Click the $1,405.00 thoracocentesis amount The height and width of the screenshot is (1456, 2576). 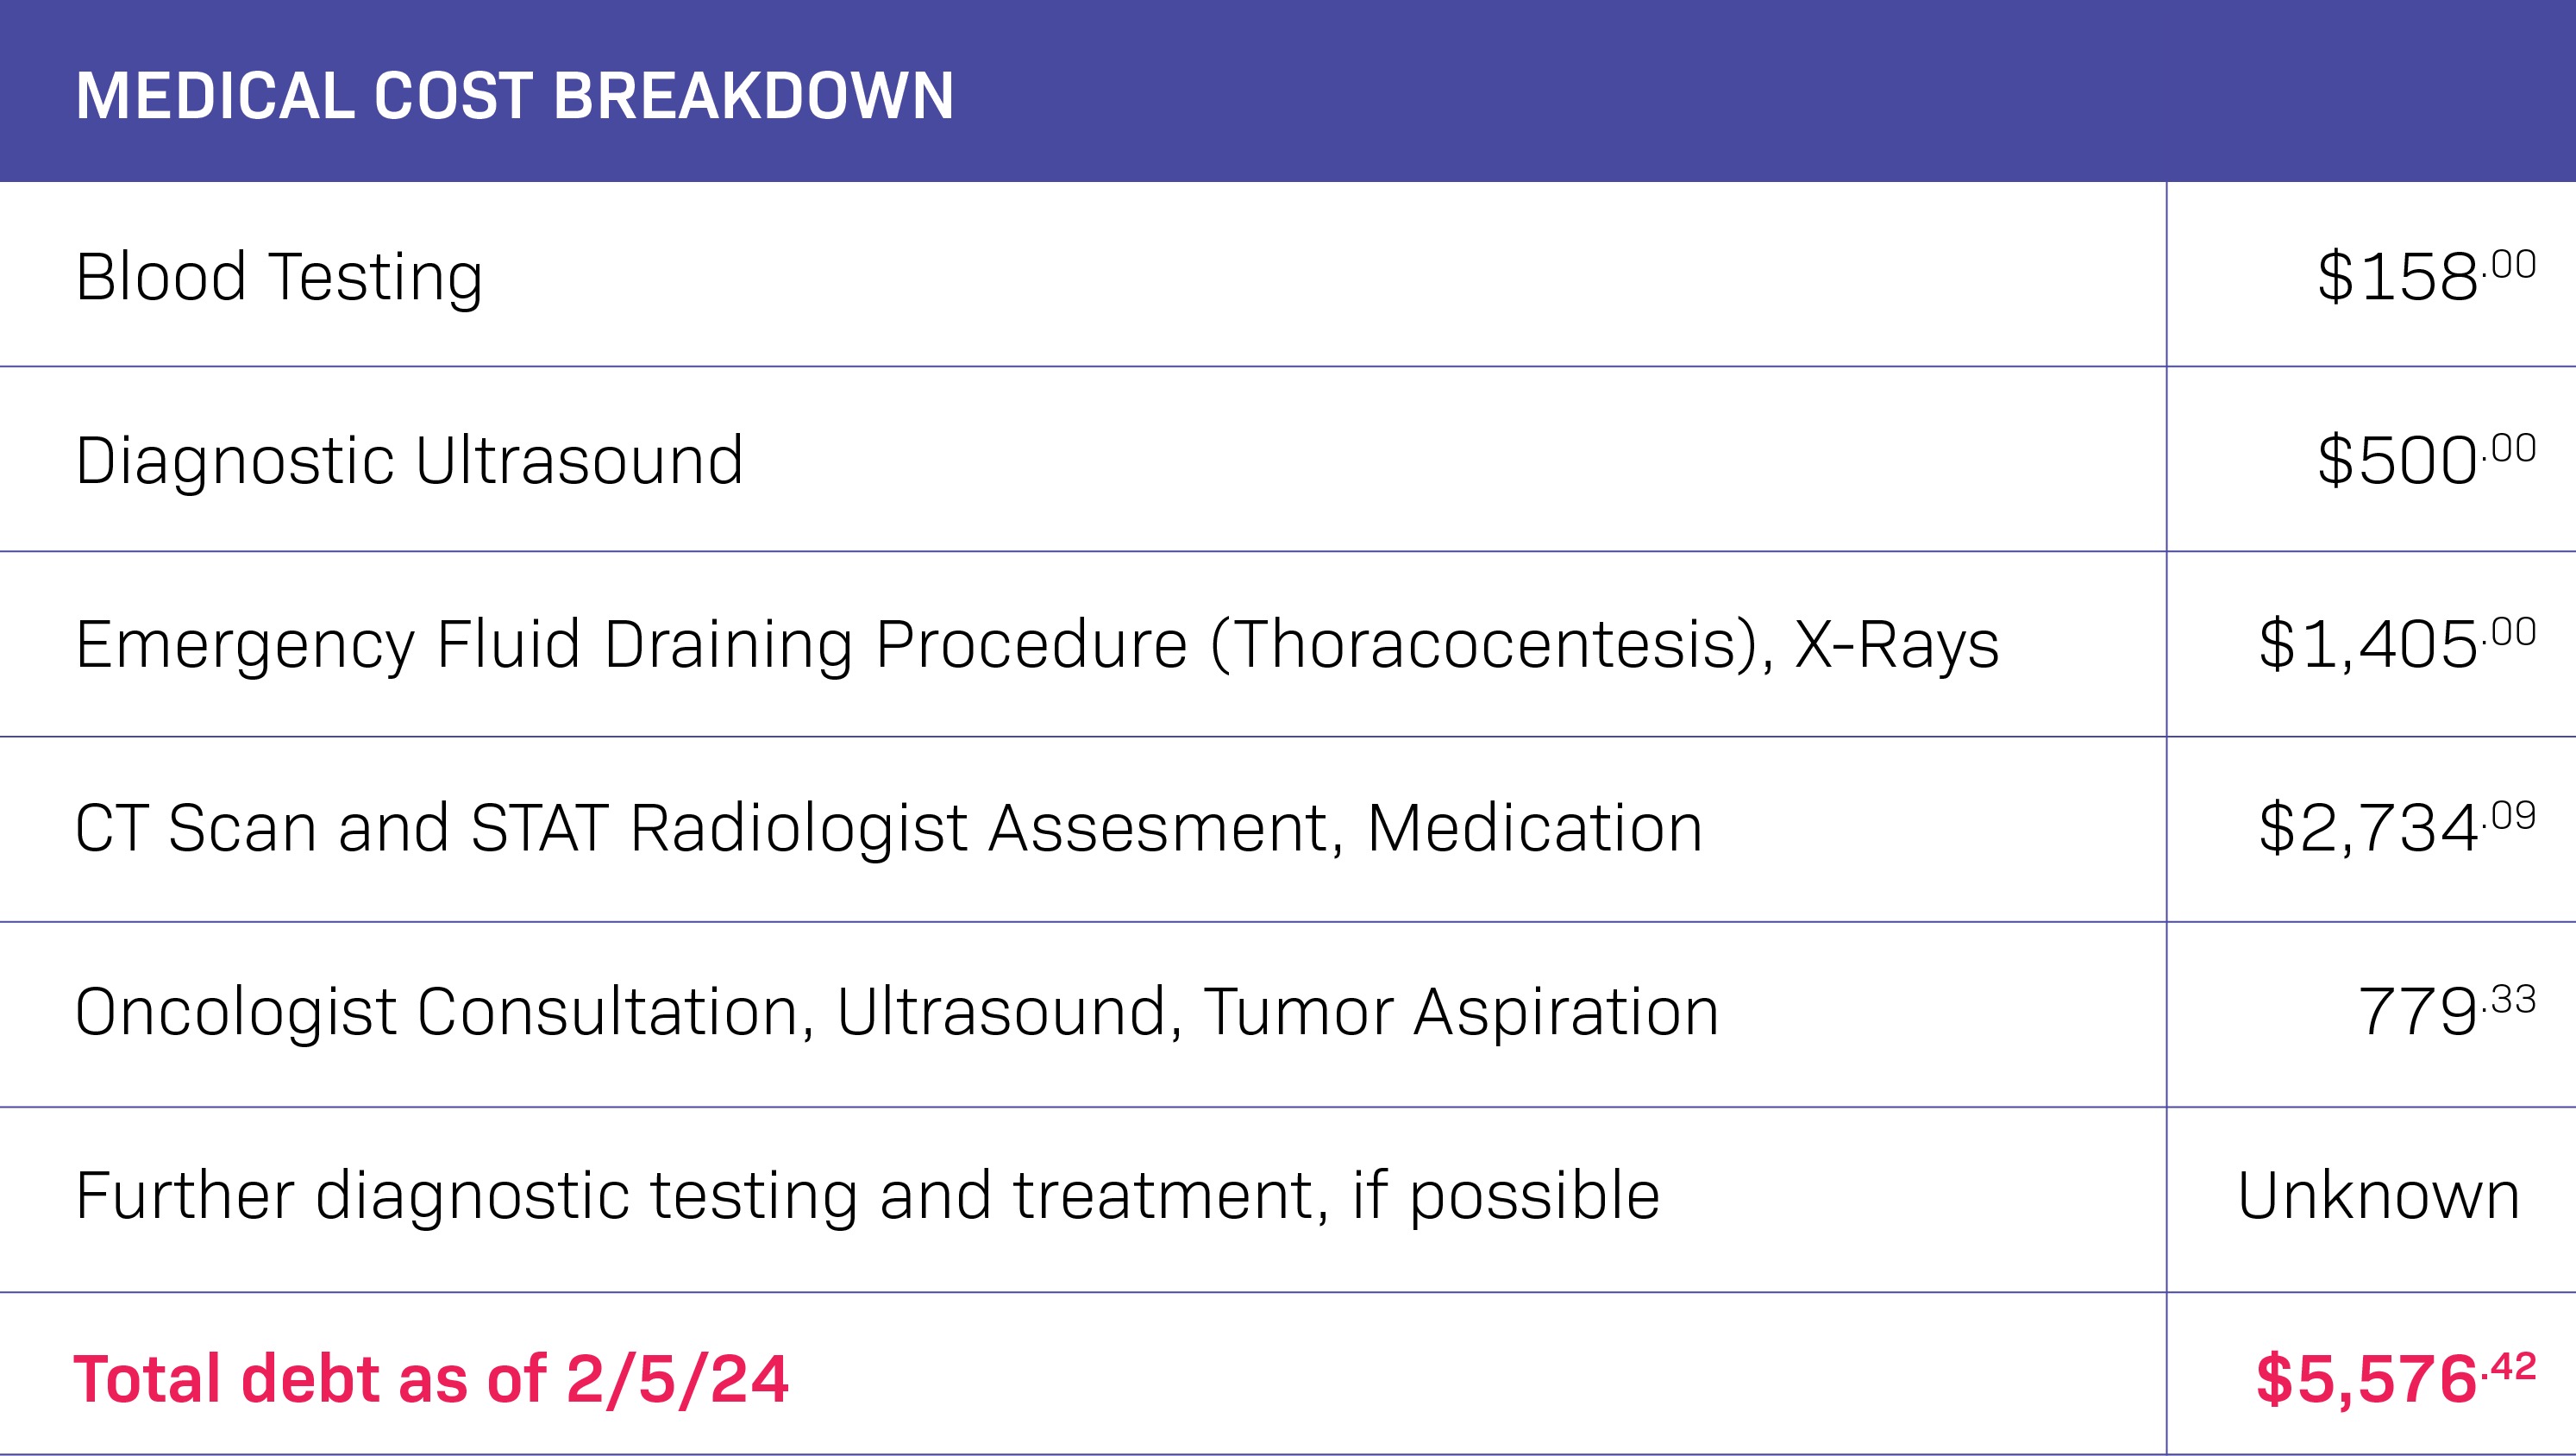(x=2397, y=644)
